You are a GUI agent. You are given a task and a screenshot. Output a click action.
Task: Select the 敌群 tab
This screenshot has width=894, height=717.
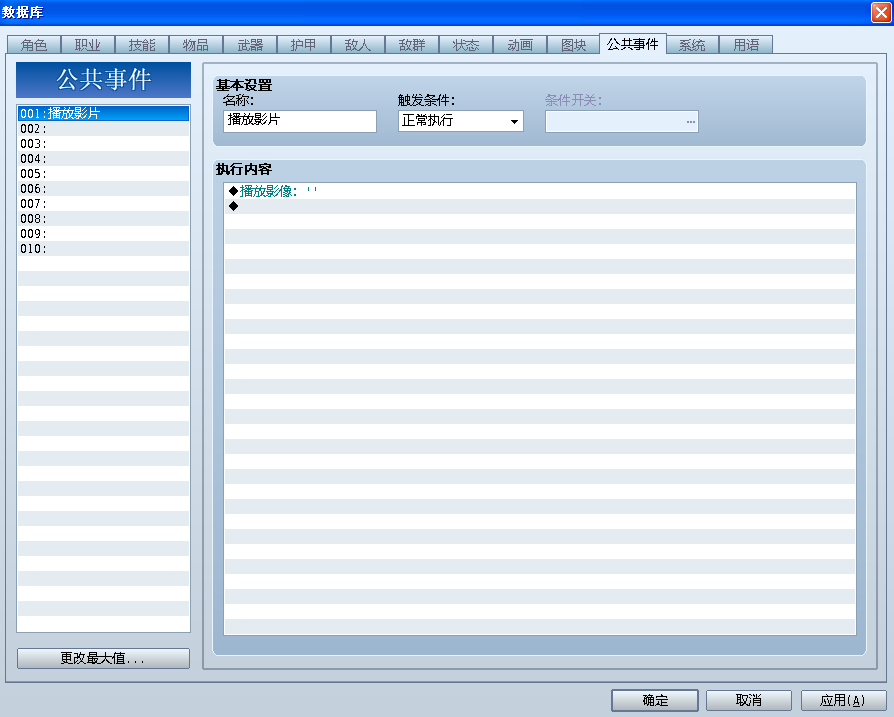coord(412,44)
